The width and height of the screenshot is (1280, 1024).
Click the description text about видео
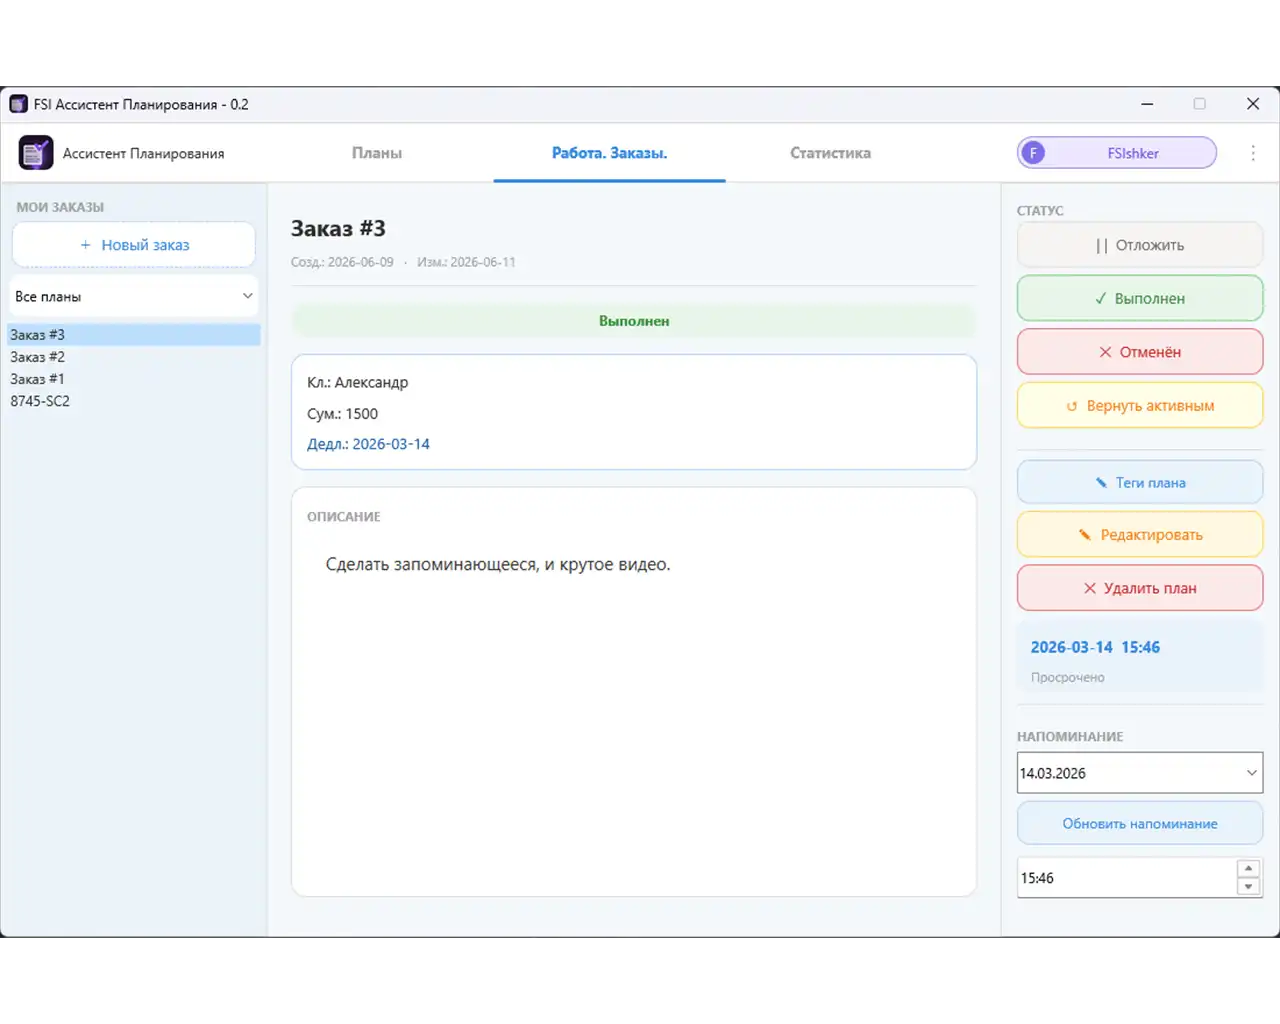tap(498, 564)
